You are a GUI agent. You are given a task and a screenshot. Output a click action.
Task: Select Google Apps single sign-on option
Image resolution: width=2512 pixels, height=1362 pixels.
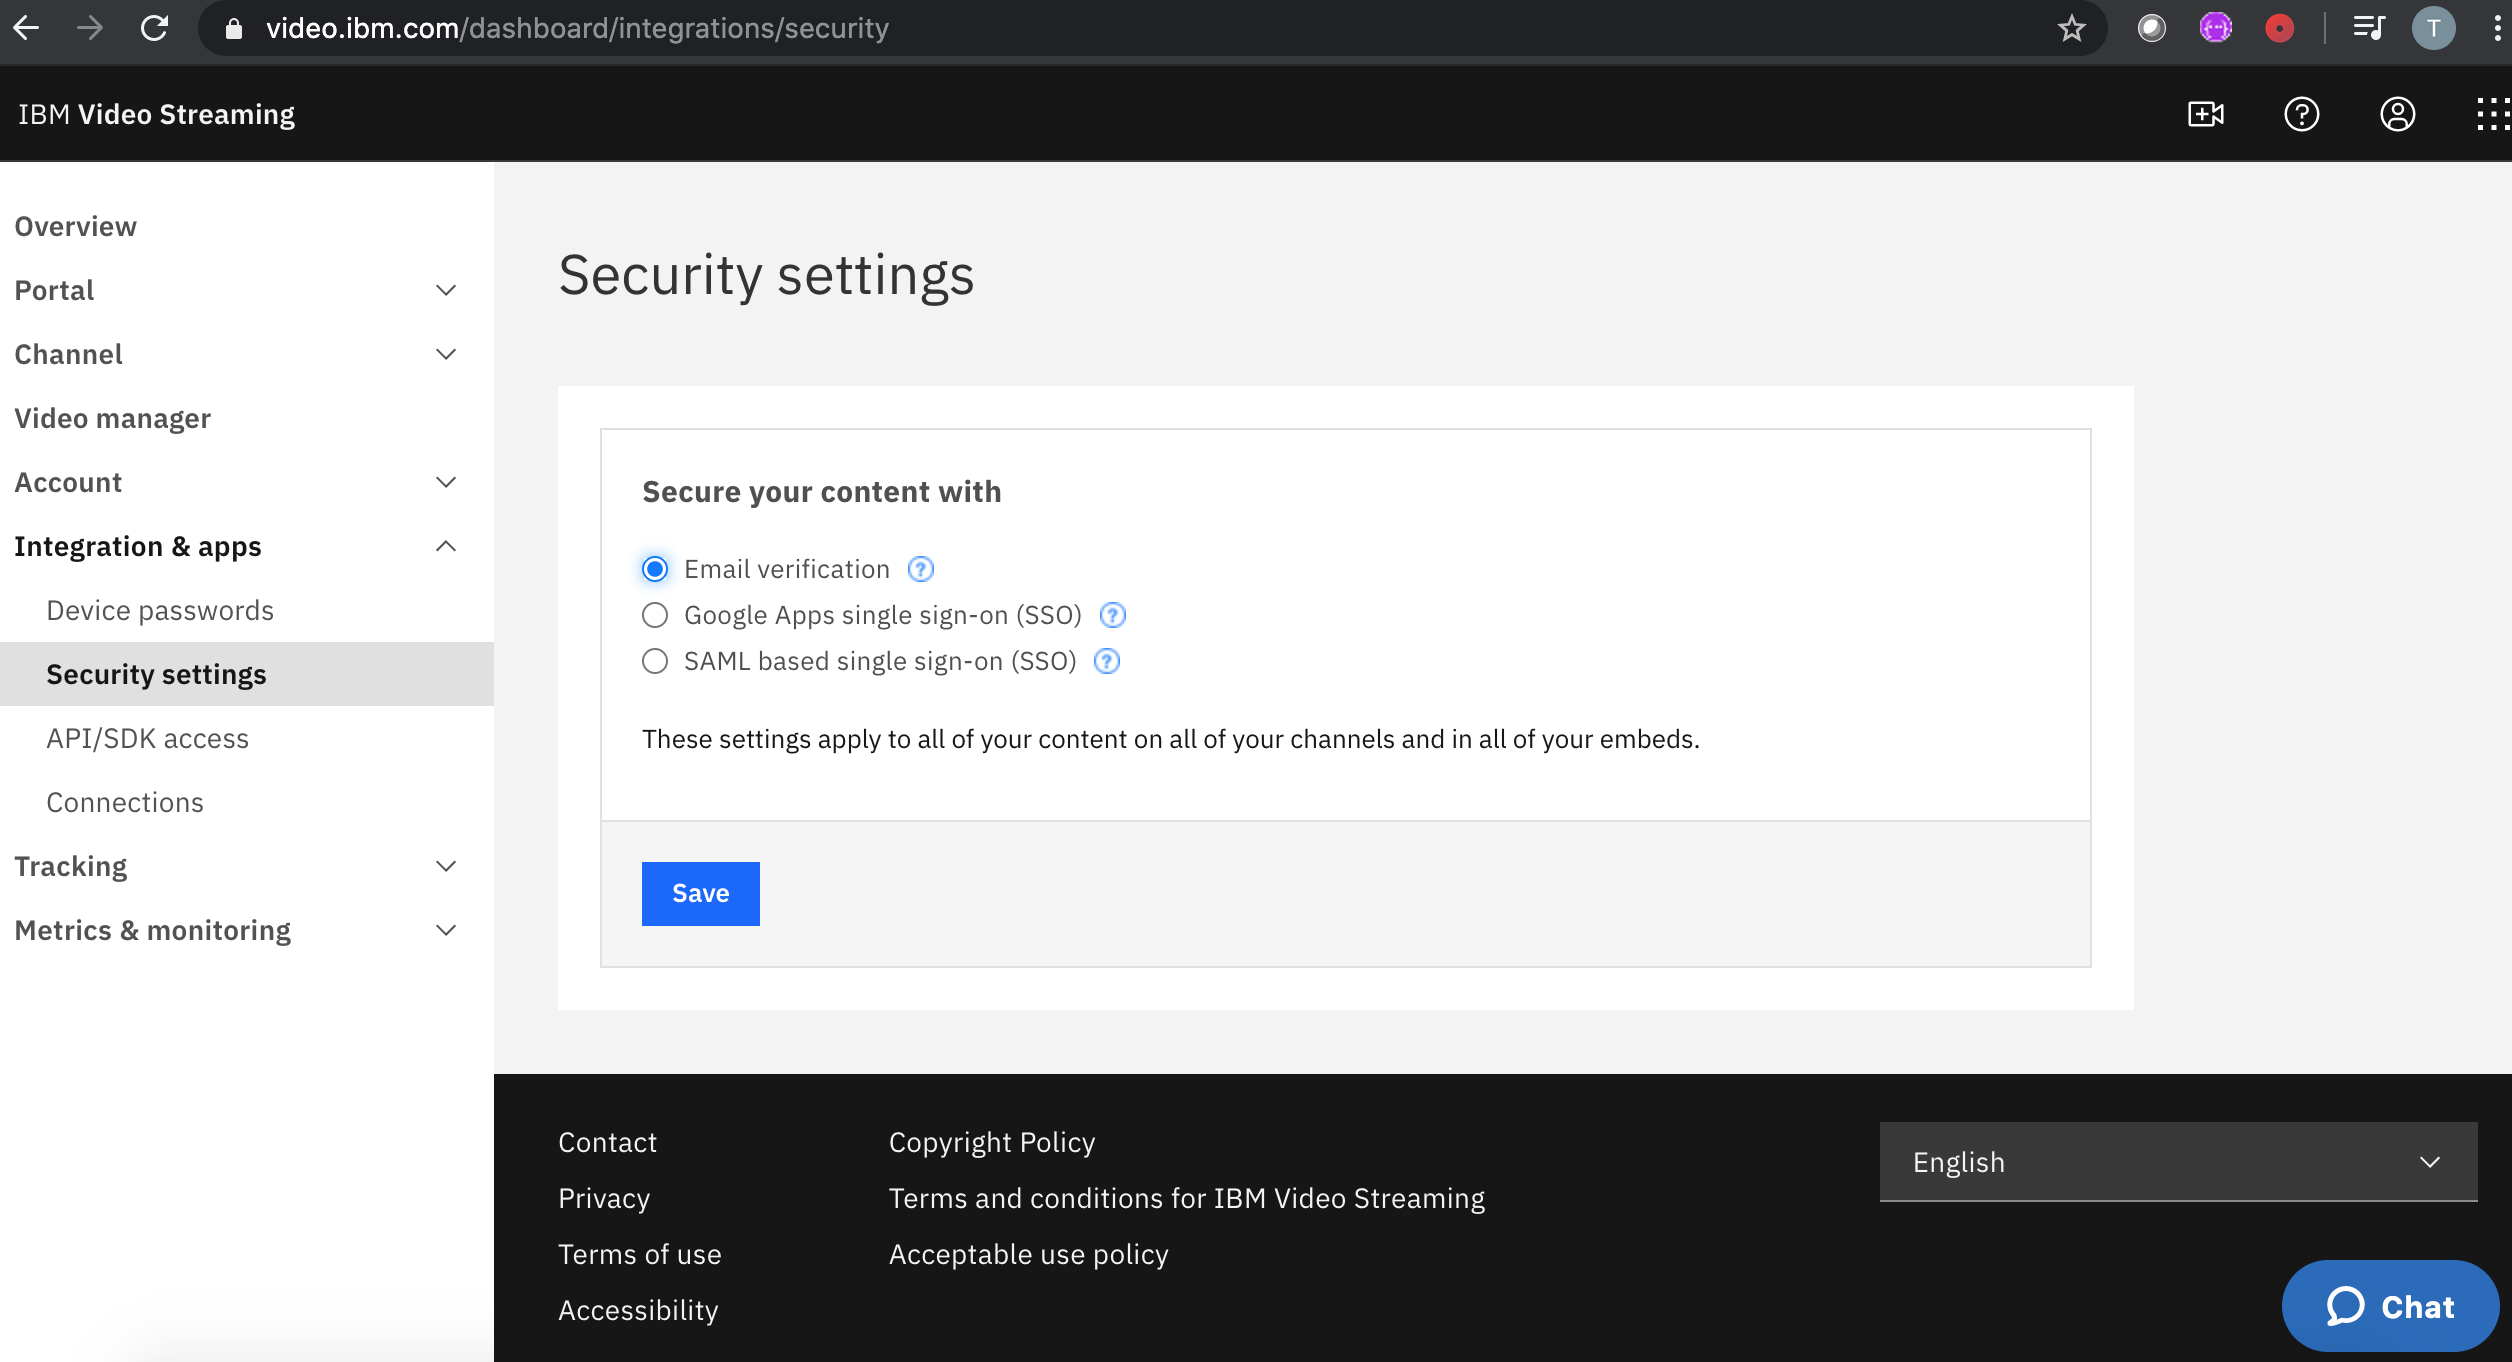[x=655, y=615]
